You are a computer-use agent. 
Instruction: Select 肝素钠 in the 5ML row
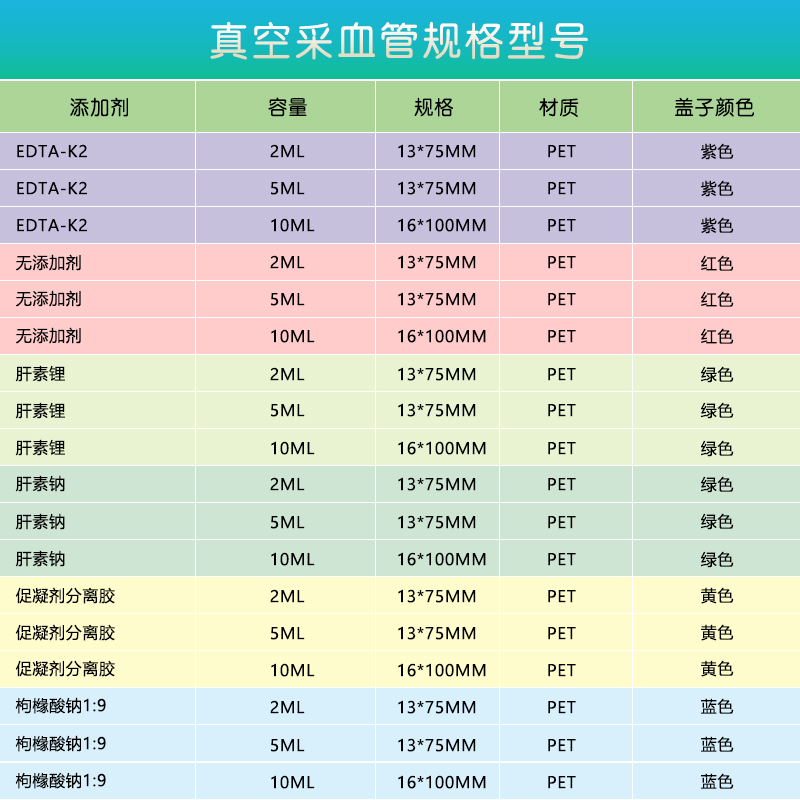[x=40, y=522]
